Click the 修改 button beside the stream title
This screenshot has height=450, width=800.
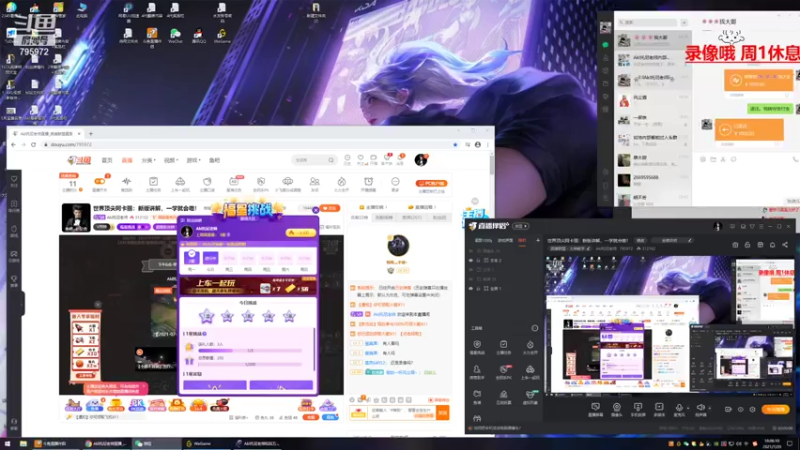pos(640,240)
